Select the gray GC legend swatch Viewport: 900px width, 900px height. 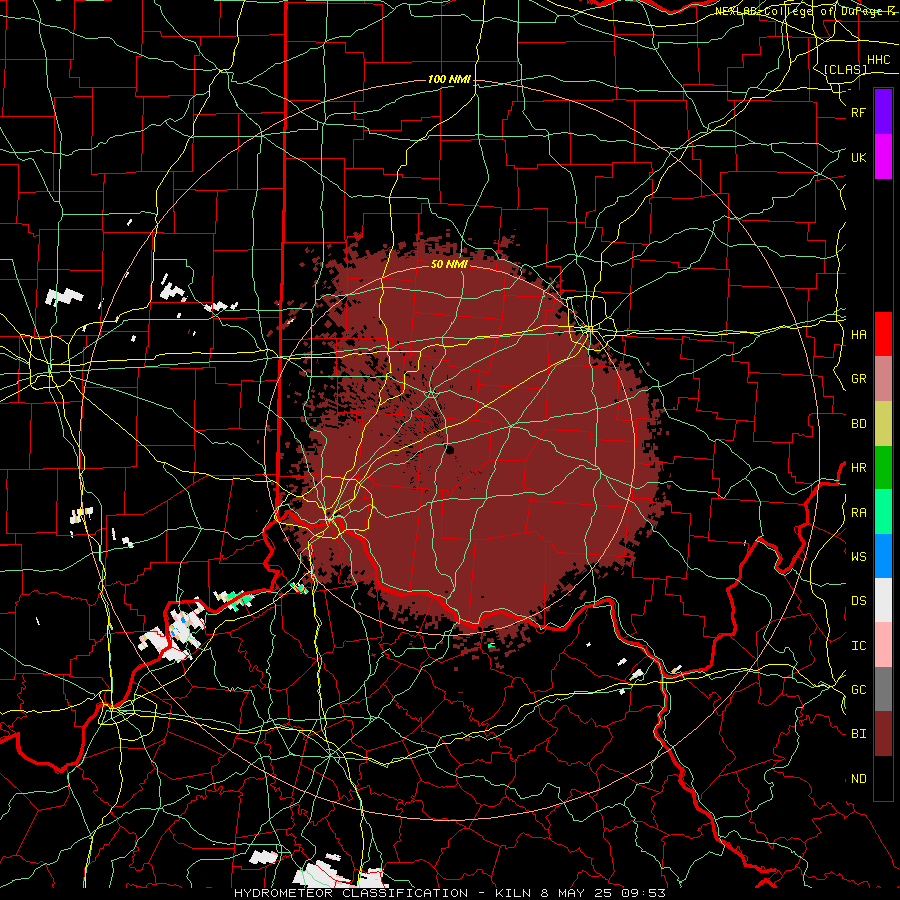coord(883,689)
